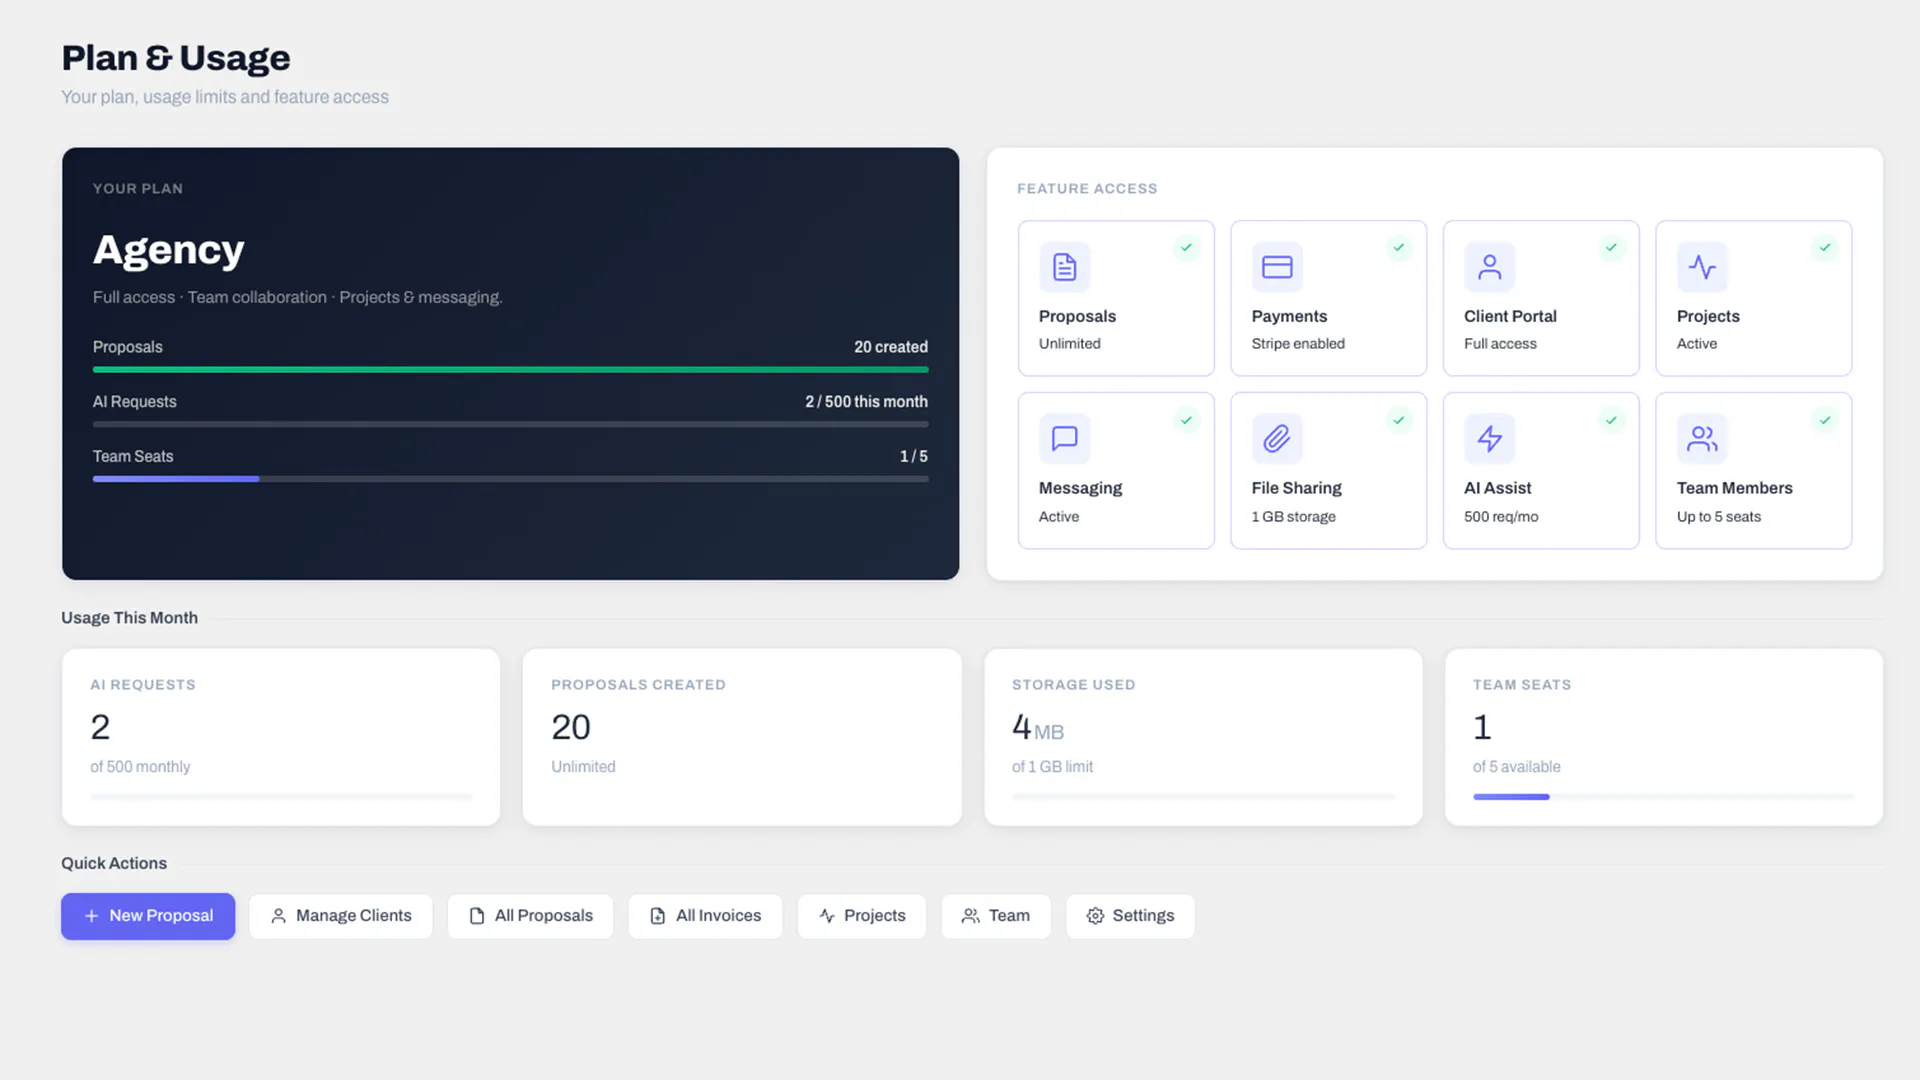Click the FEATURE ACCESS panel label
This screenshot has width=1920, height=1080.
1087,189
